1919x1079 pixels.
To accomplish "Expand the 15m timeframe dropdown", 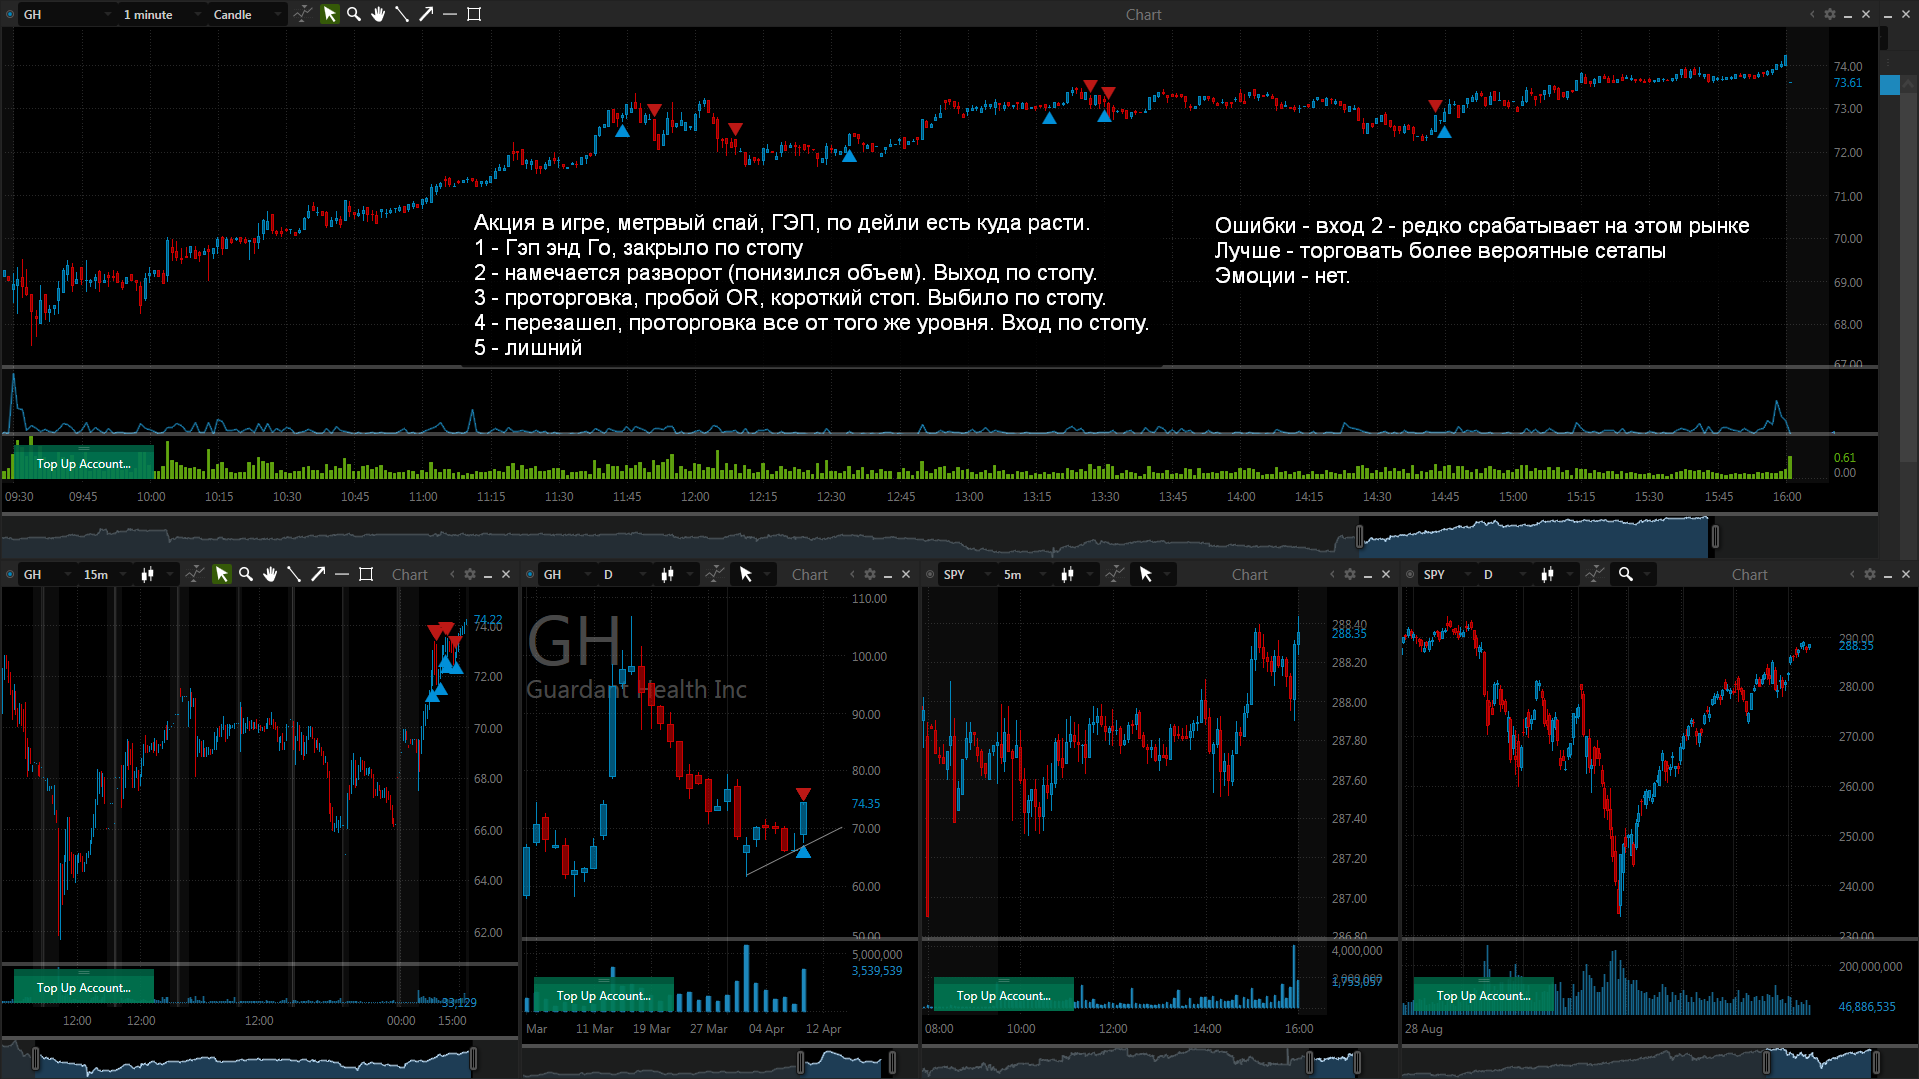I will point(105,574).
